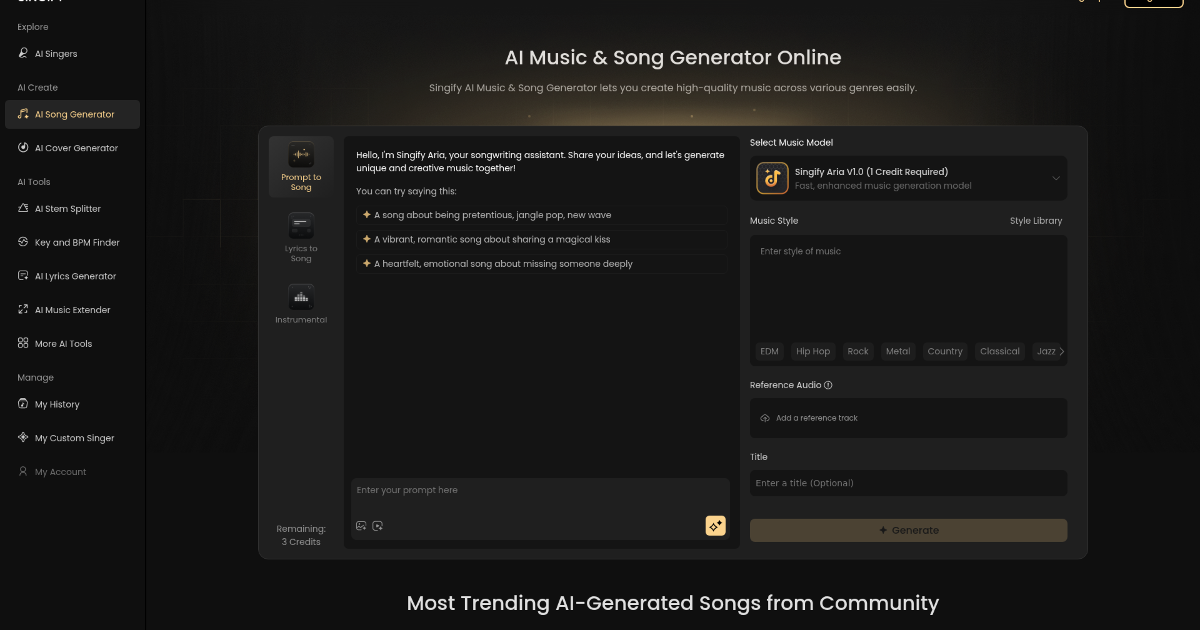Open My Custom Singer page
The image size is (1200, 630).
pyautogui.click(x=73, y=437)
